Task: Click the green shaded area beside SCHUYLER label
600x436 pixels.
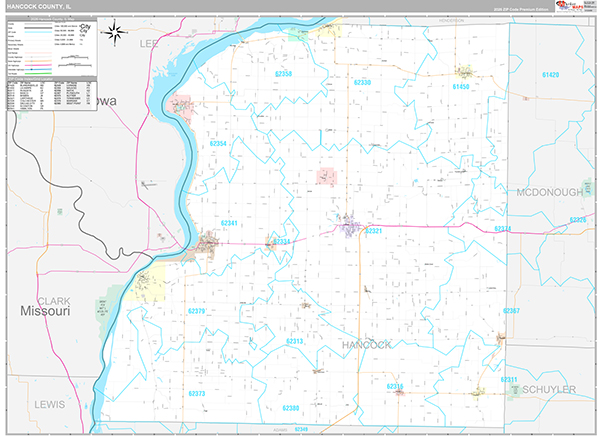Action: click(515, 390)
